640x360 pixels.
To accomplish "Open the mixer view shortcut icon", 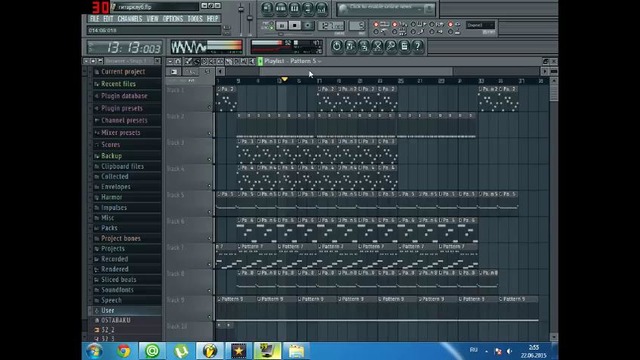I will [x=321, y=8].
